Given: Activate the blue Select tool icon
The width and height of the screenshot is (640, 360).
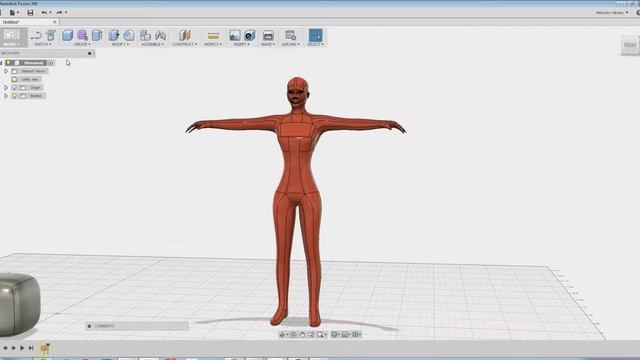Looking at the screenshot, I should tap(316, 35).
